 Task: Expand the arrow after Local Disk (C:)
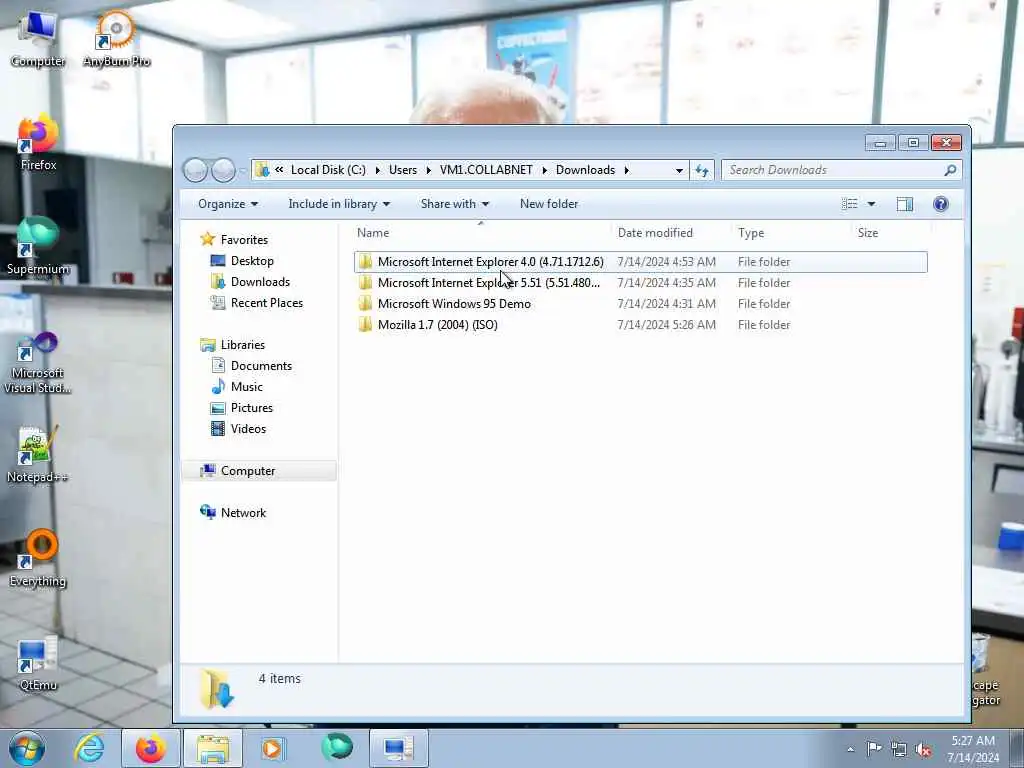click(377, 170)
